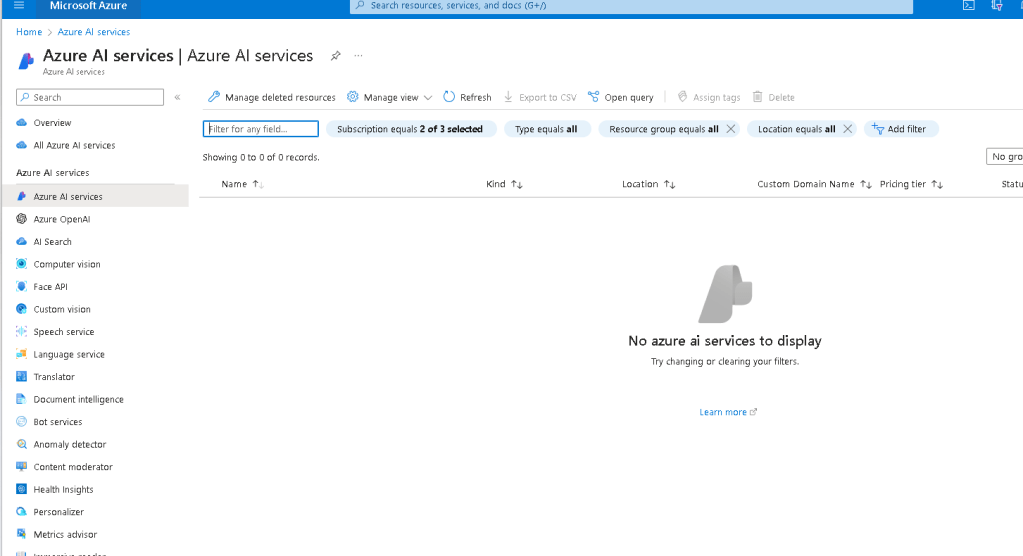Click the Open query icon
The height and width of the screenshot is (556, 1023).
click(x=593, y=97)
